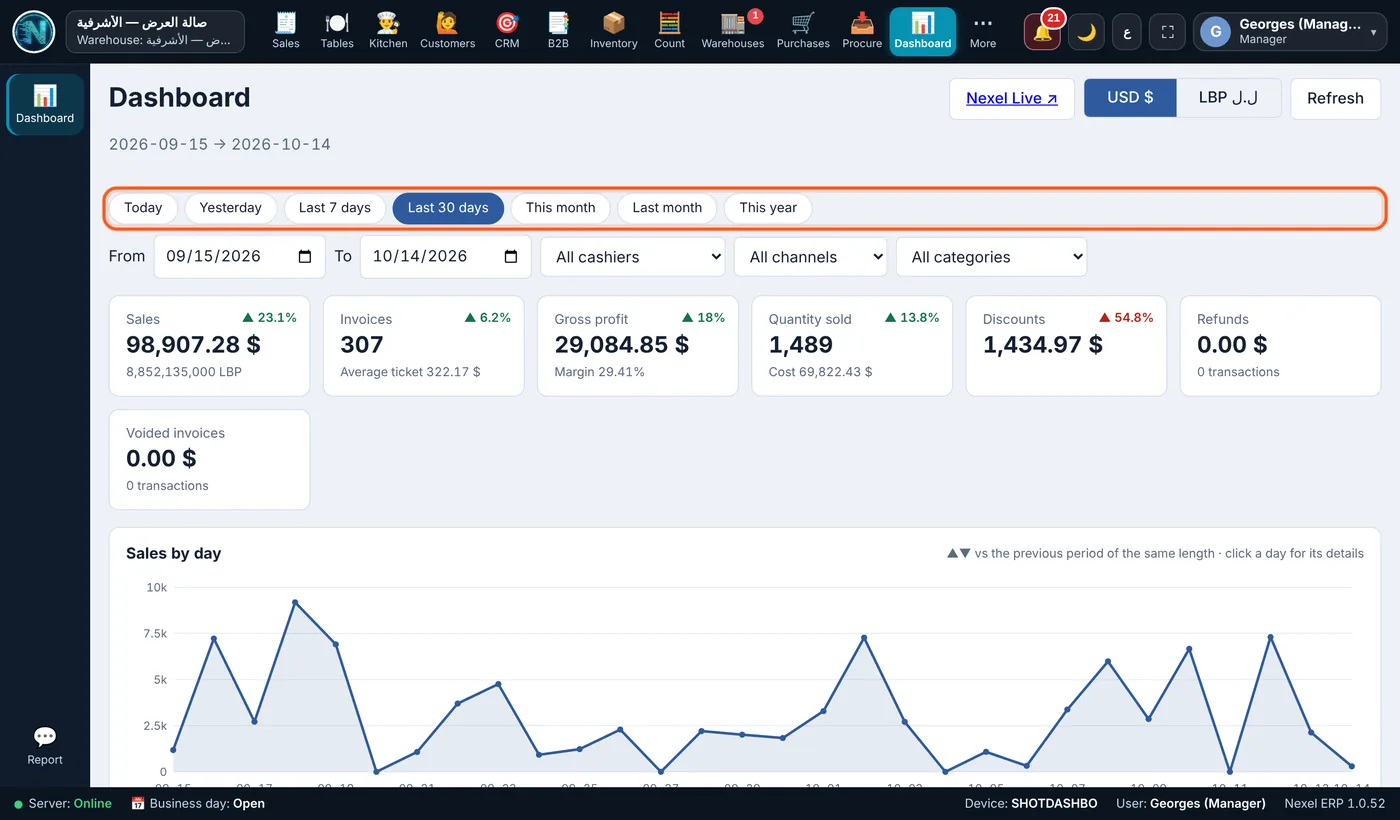Open the Report chat icon in sidebar

click(45, 746)
